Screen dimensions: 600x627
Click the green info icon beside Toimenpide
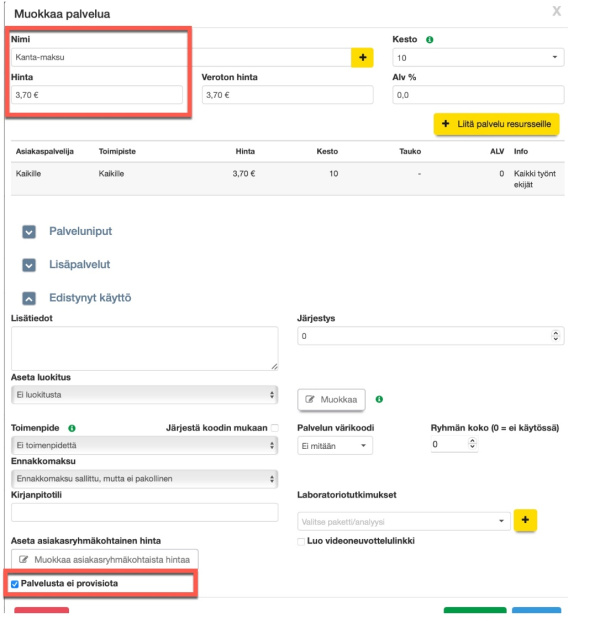72,428
